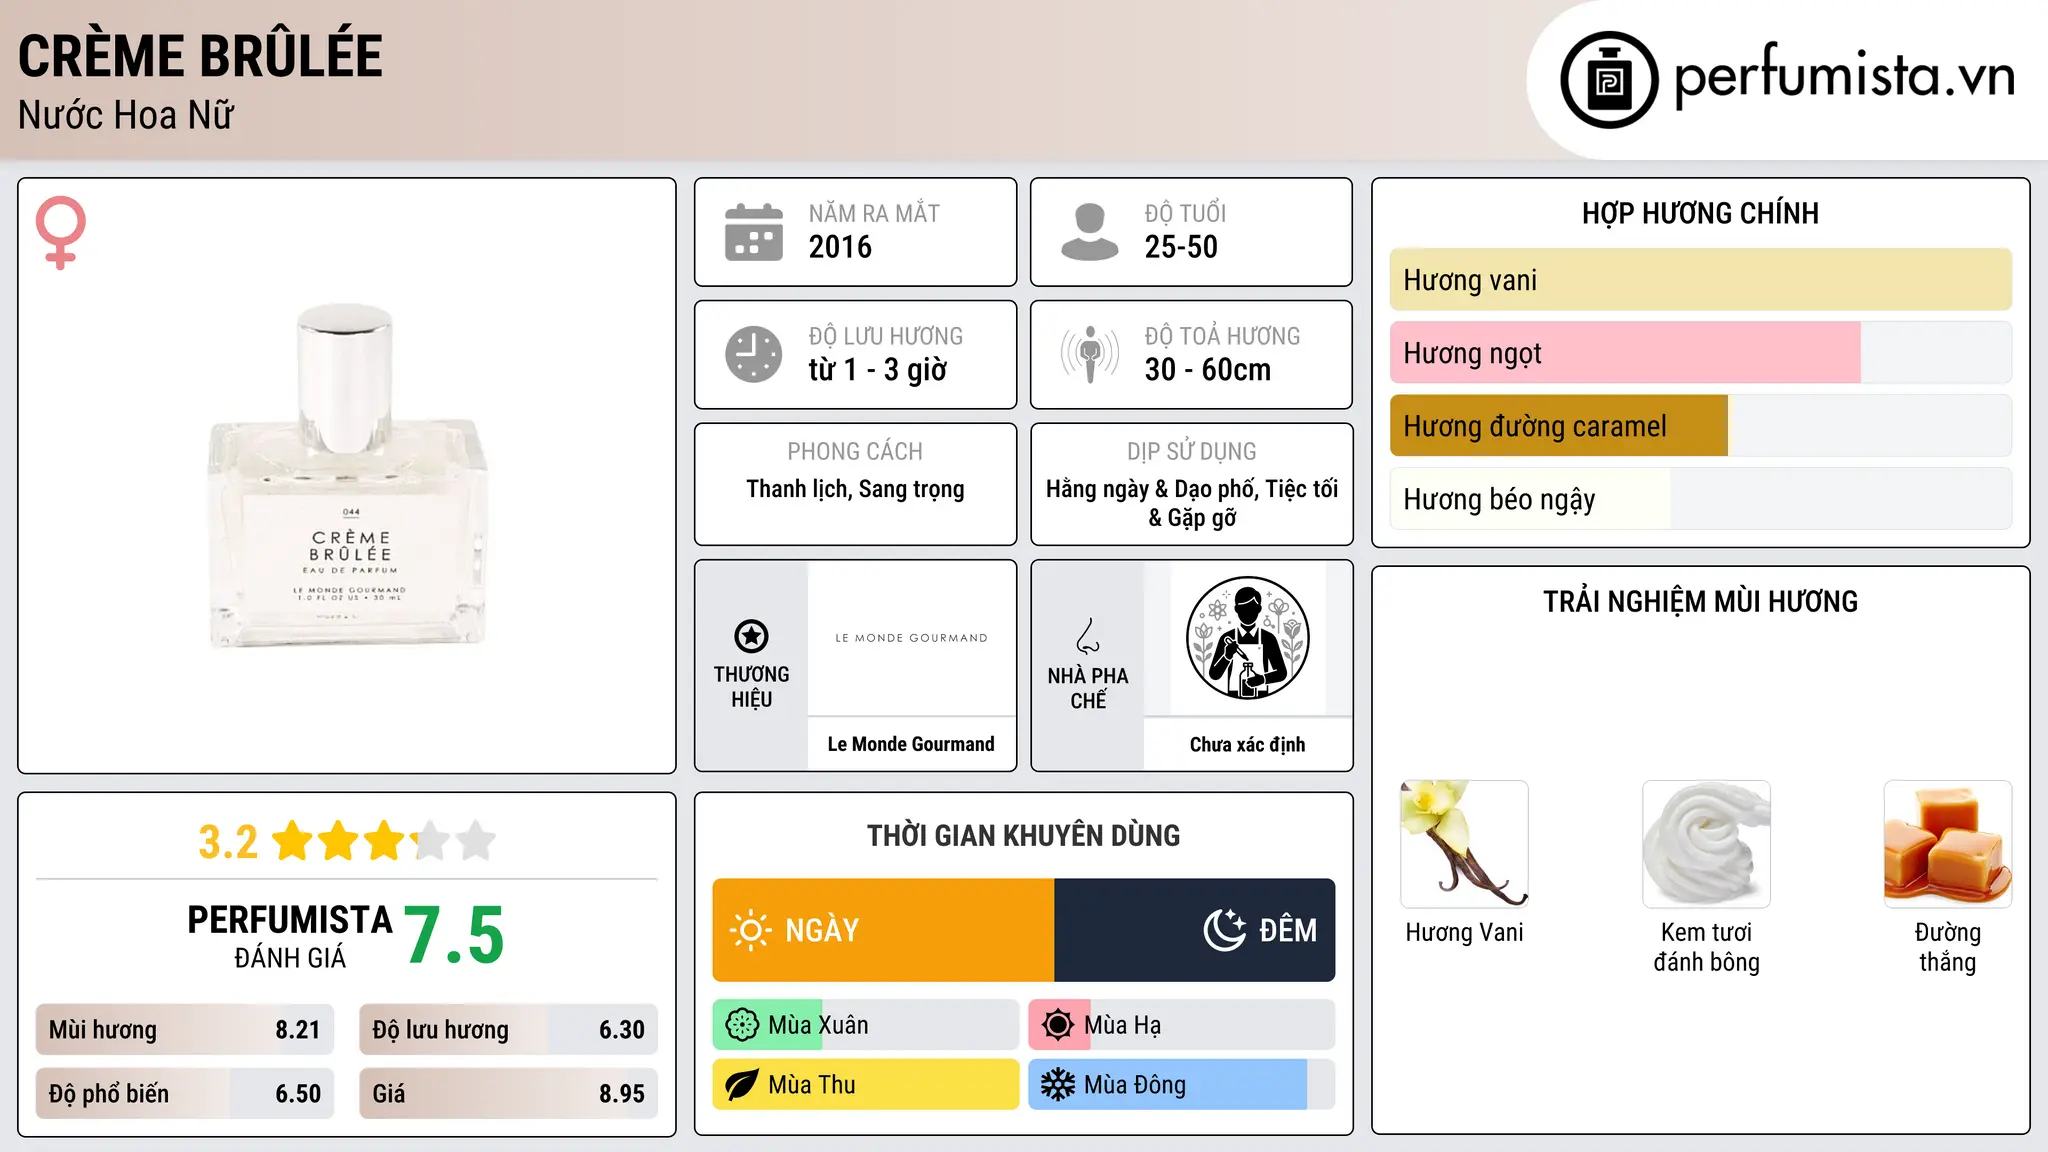
Task: Click the nose icon above Nhà pha chế
Action: pos(1088,636)
